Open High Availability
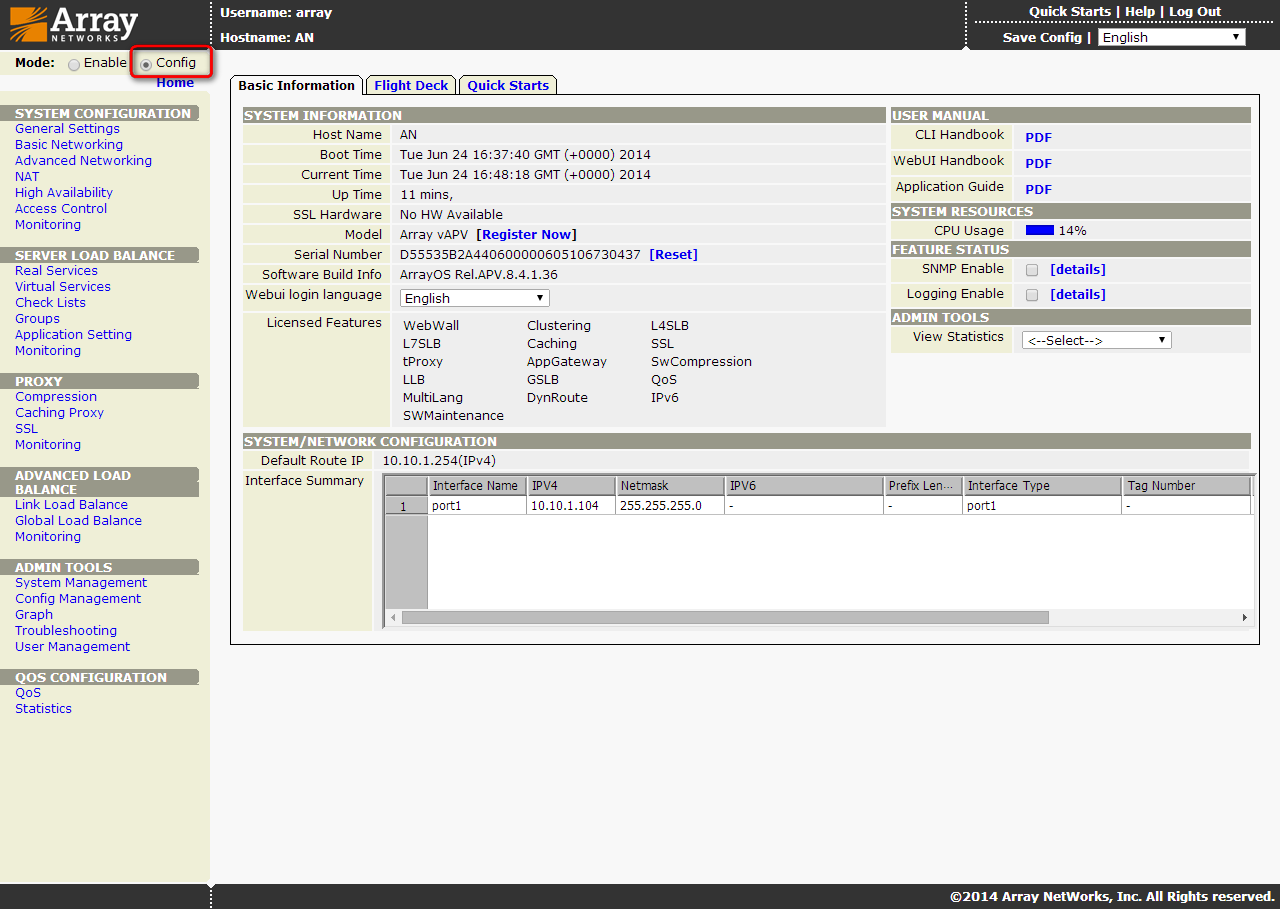The height and width of the screenshot is (909, 1280). click(x=64, y=193)
